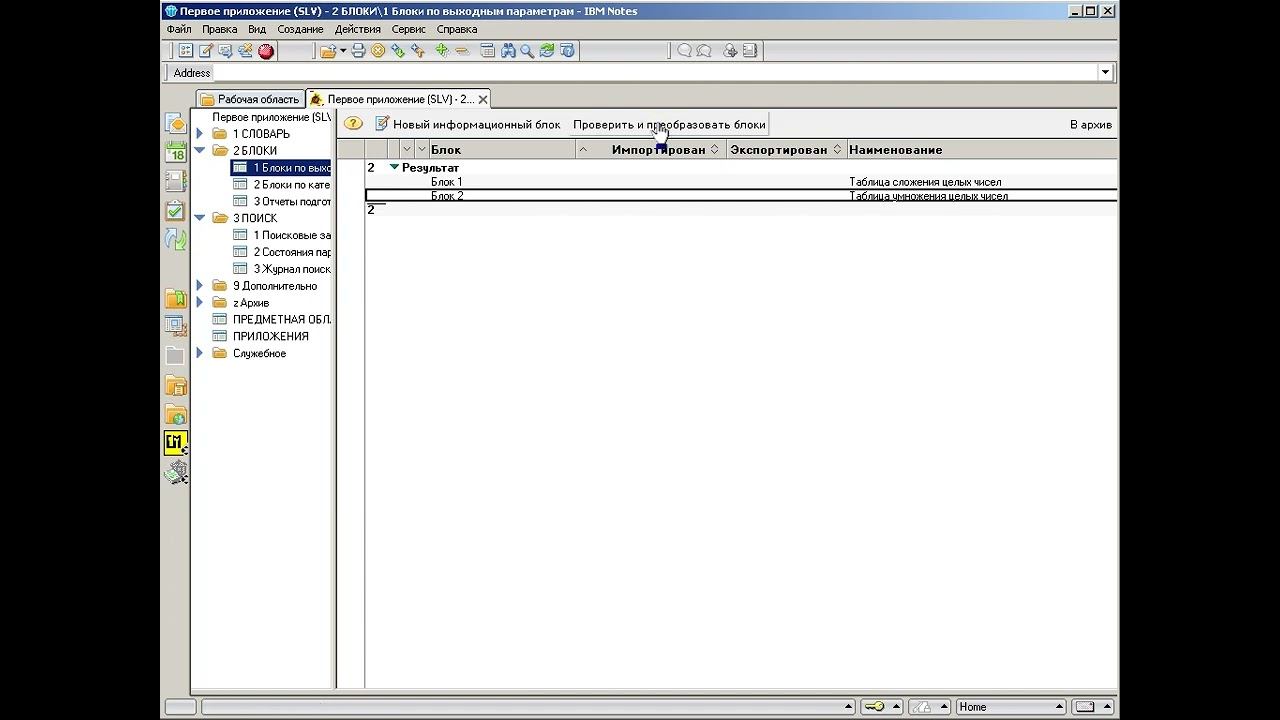The image size is (1280, 720).
Task: Open the Replication bookmark icon
Action: click(x=175, y=239)
